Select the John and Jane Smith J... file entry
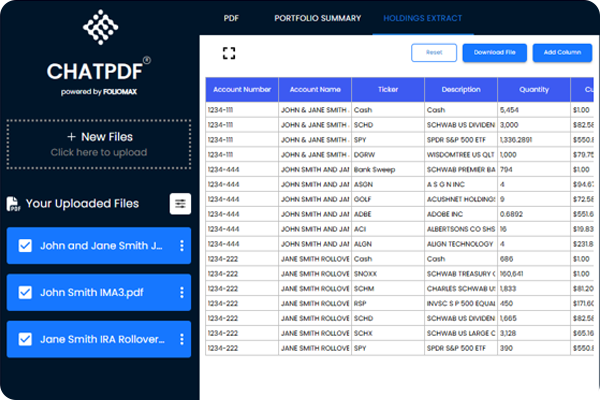 [99, 246]
